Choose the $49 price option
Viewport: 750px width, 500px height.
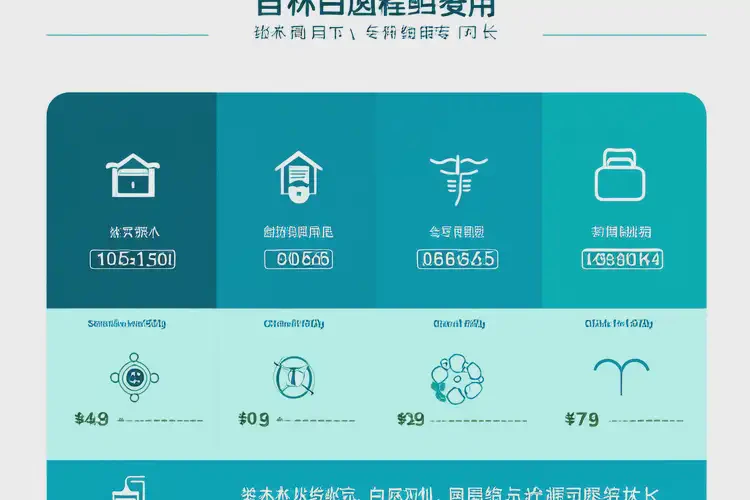91,419
